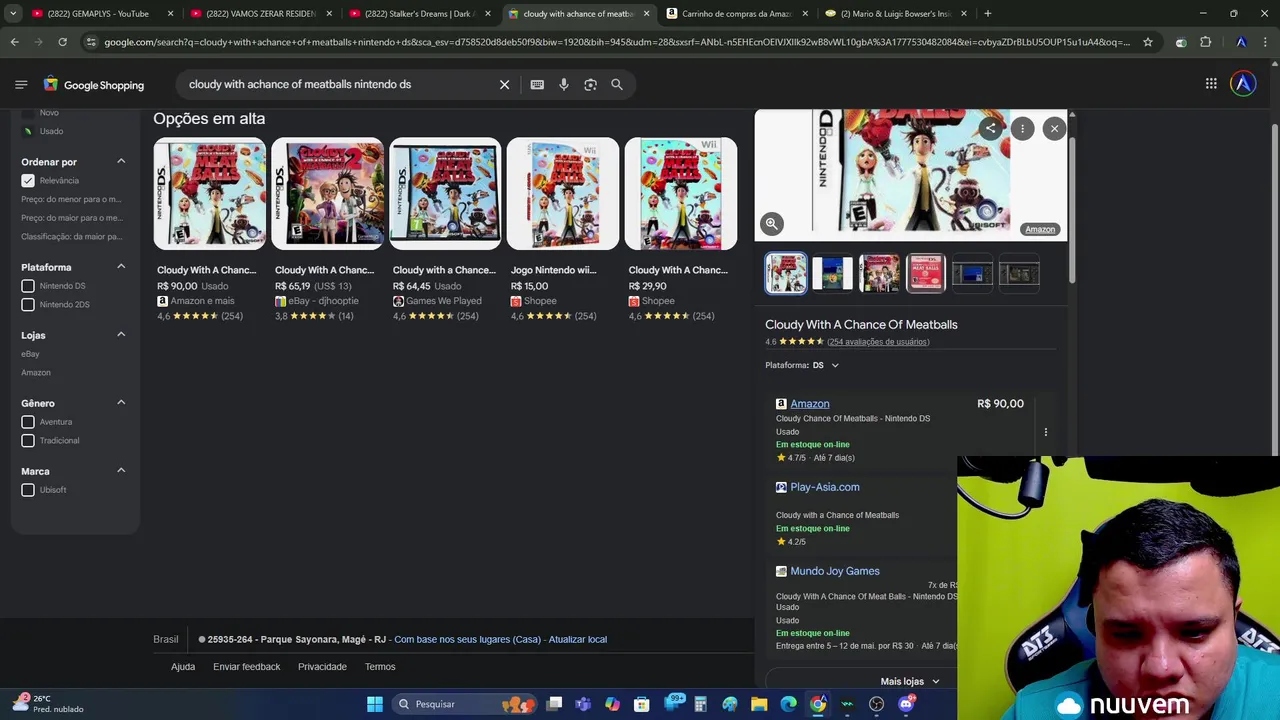Viewport: 1280px width, 720px height.
Task: Open the on-screen keyboard input tool
Action: (537, 85)
